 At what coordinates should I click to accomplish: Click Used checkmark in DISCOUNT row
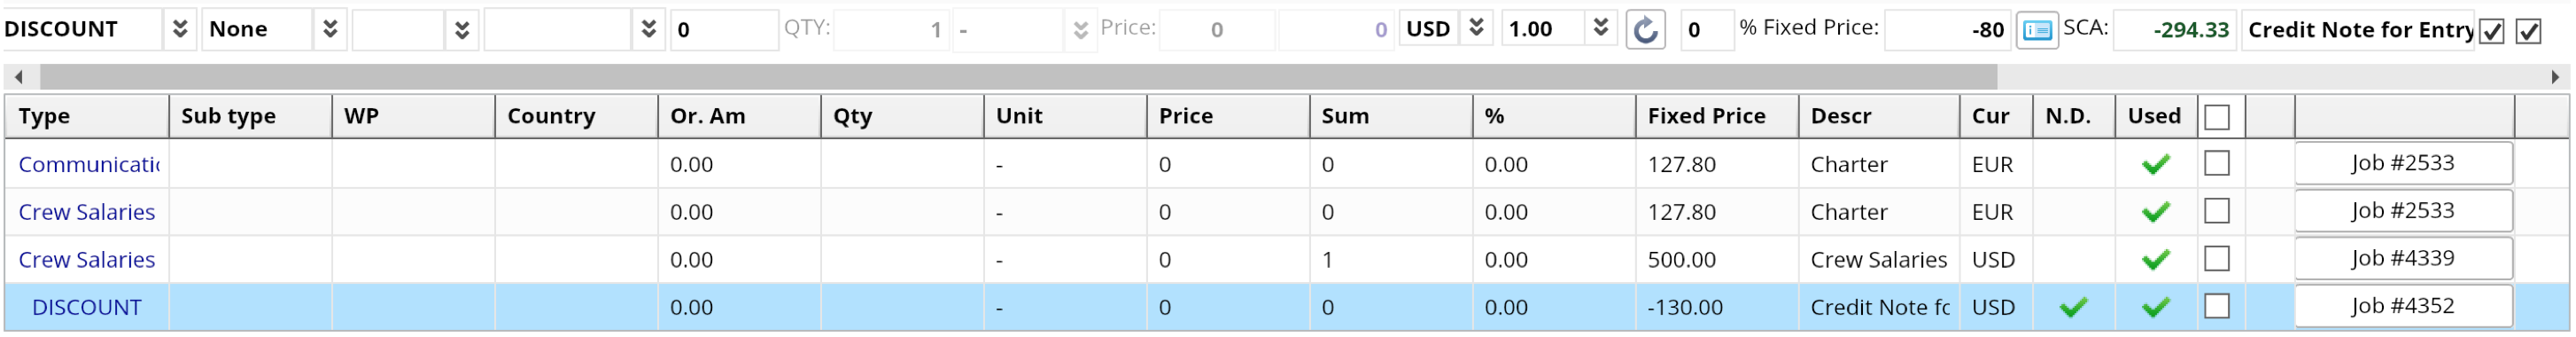2155,307
